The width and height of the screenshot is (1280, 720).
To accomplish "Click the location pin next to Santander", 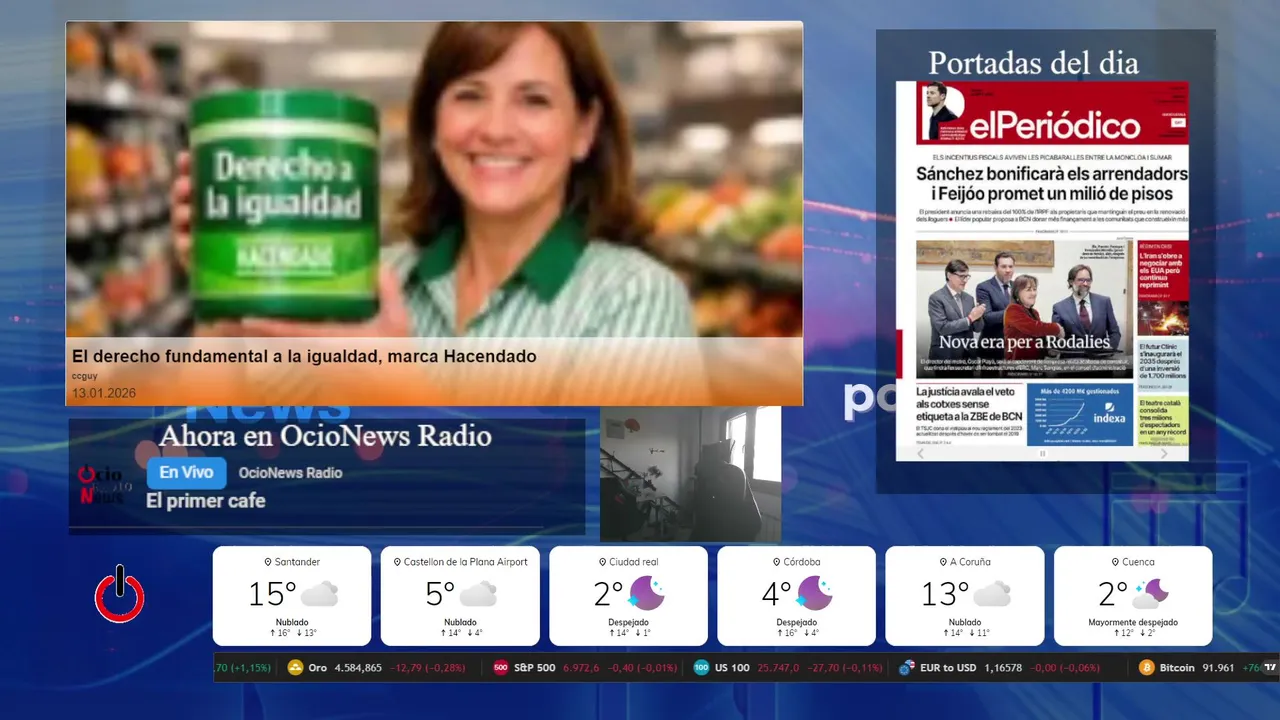I will click(268, 562).
